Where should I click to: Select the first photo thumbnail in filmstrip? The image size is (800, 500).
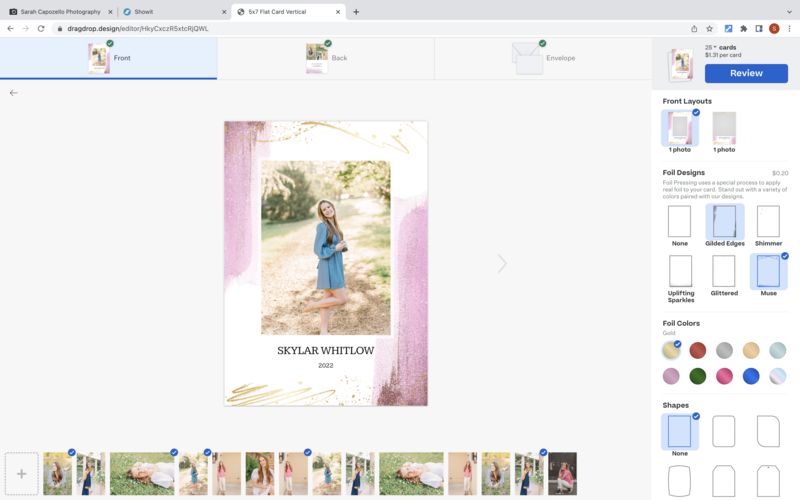point(58,473)
